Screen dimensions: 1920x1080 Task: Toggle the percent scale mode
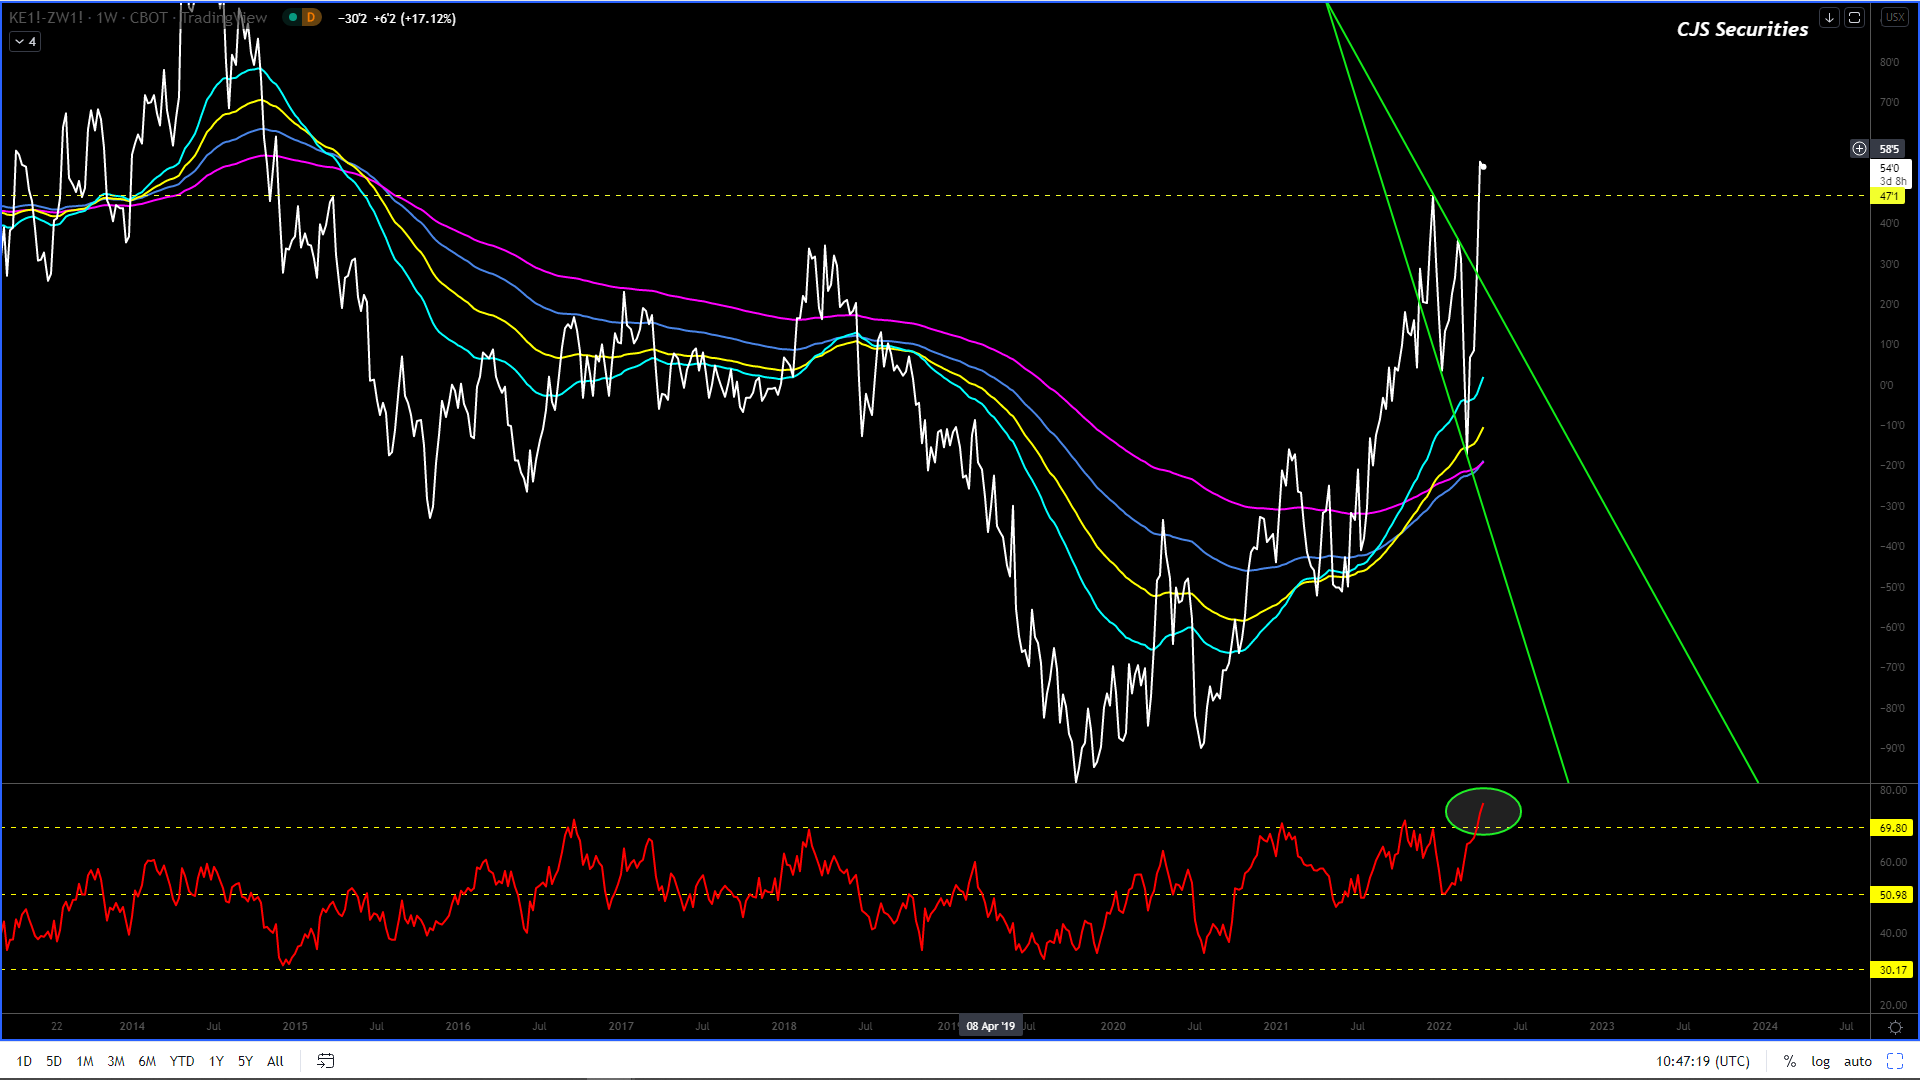coord(1789,1061)
